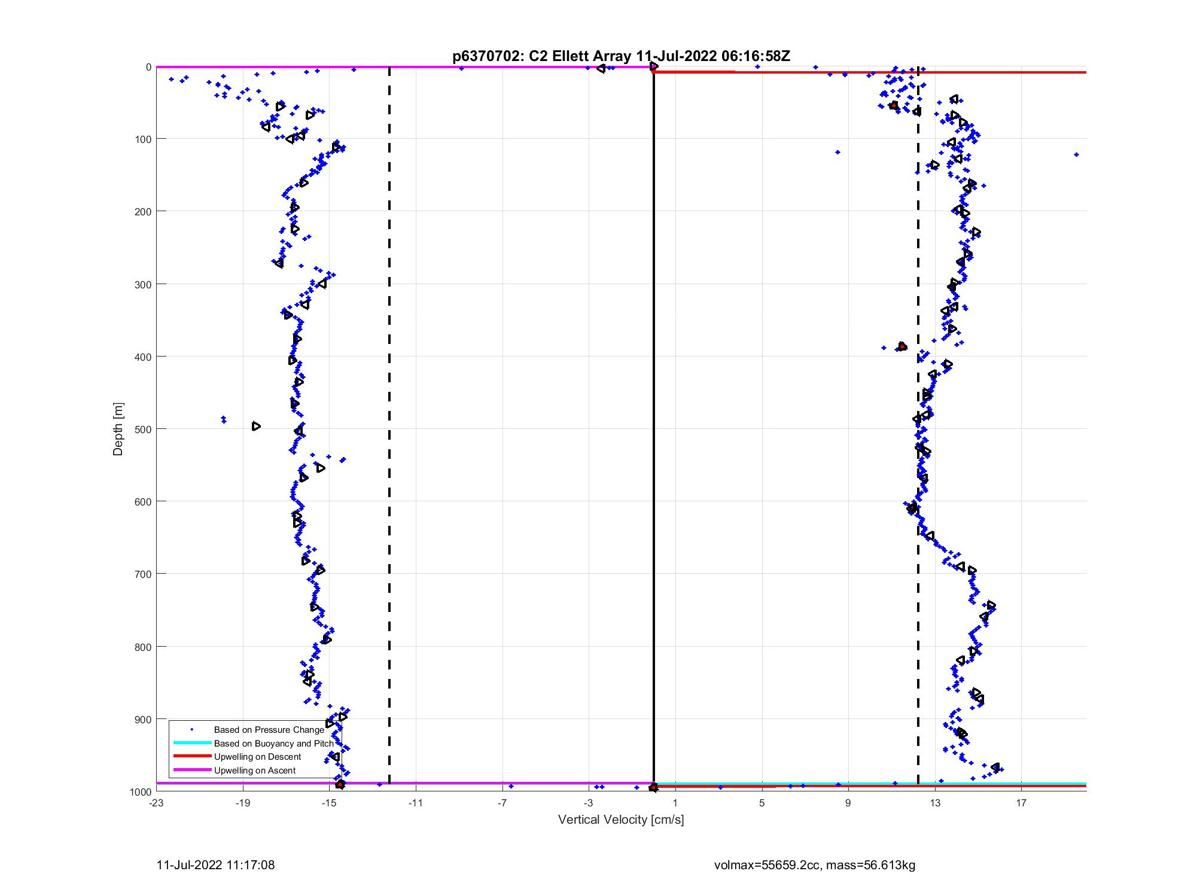This screenshot has height=889, width=1200.
Task: Click y-axis tick label '900'
Action: 142,719
